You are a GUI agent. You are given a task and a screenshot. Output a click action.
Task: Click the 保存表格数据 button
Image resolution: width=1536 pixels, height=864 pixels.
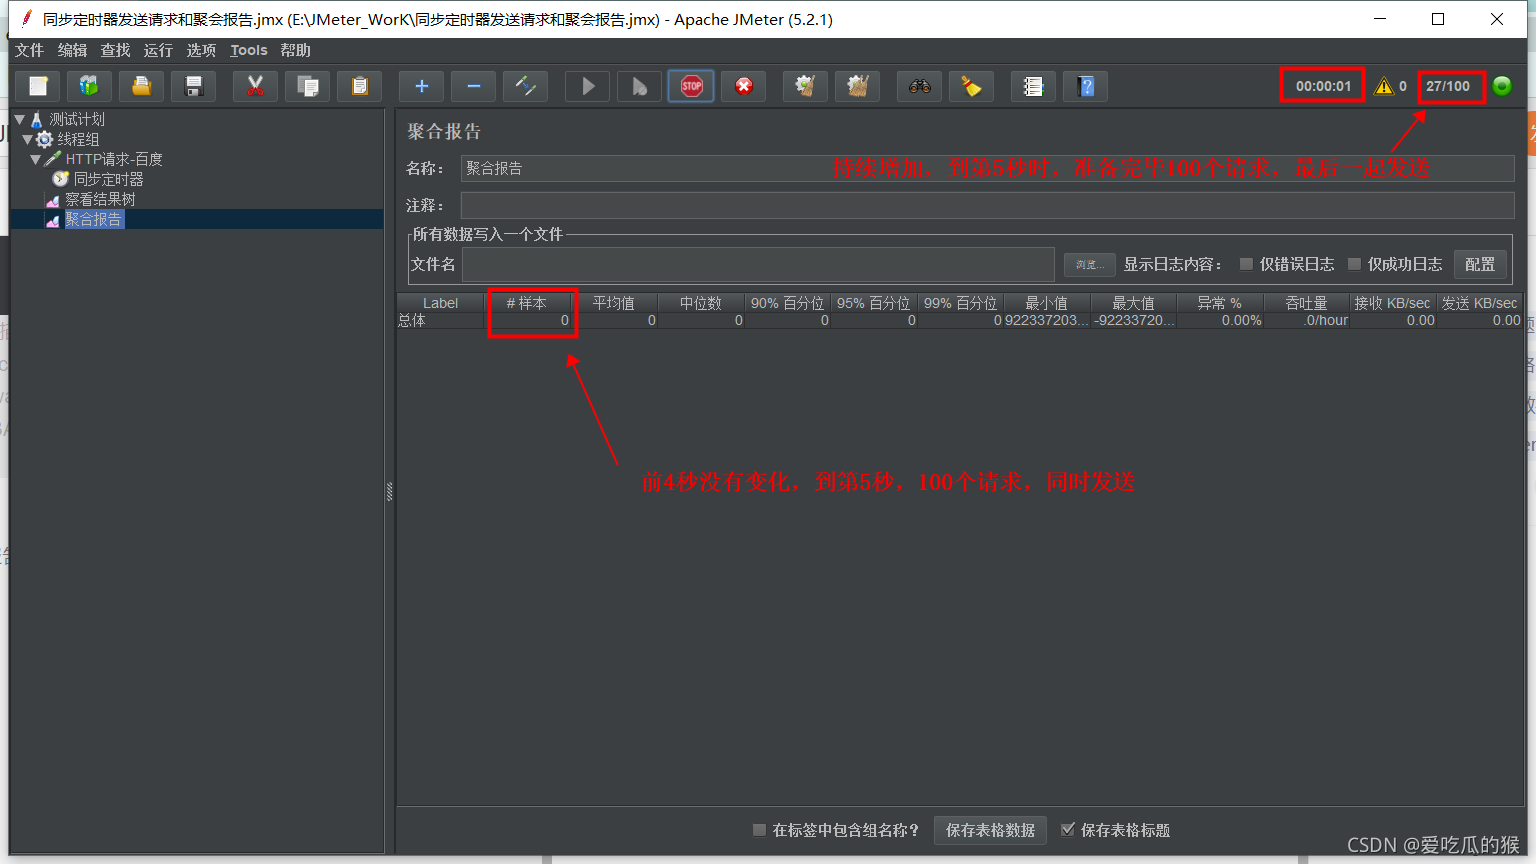[989, 829]
